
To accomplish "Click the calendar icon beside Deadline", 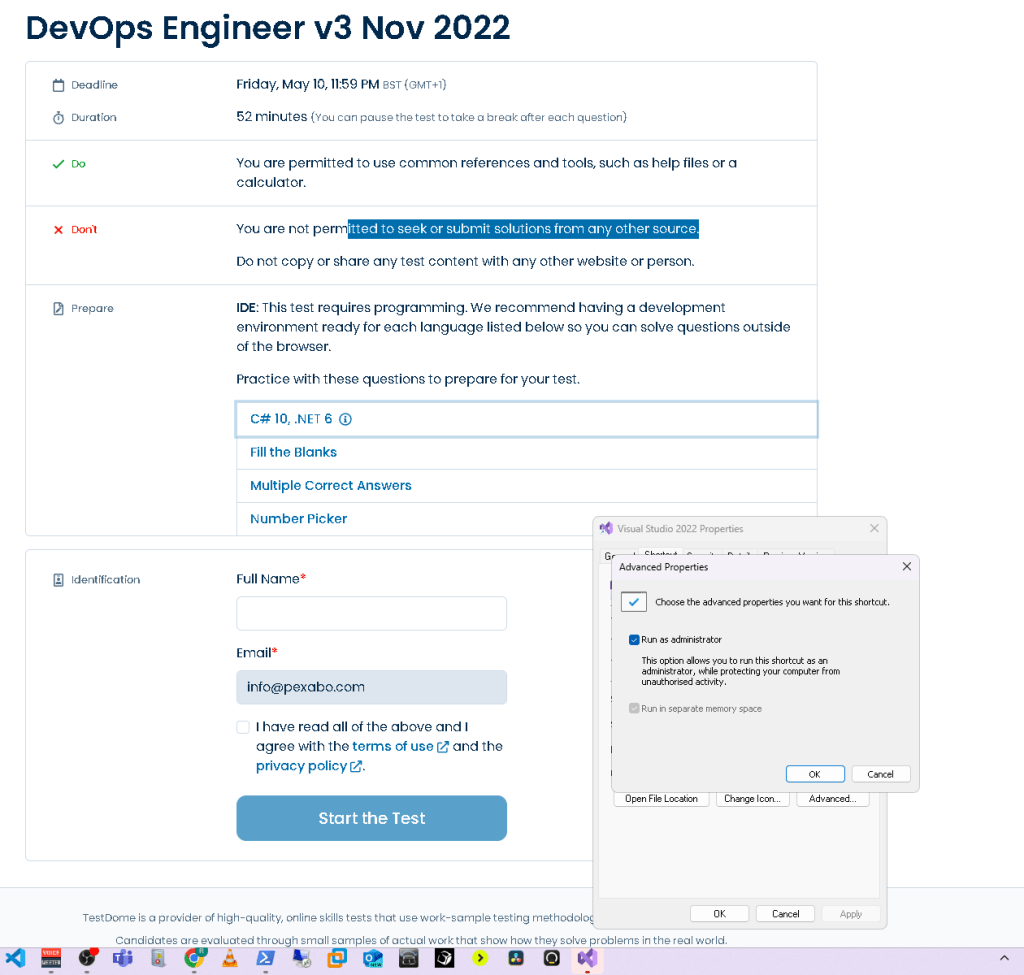I will tap(59, 85).
